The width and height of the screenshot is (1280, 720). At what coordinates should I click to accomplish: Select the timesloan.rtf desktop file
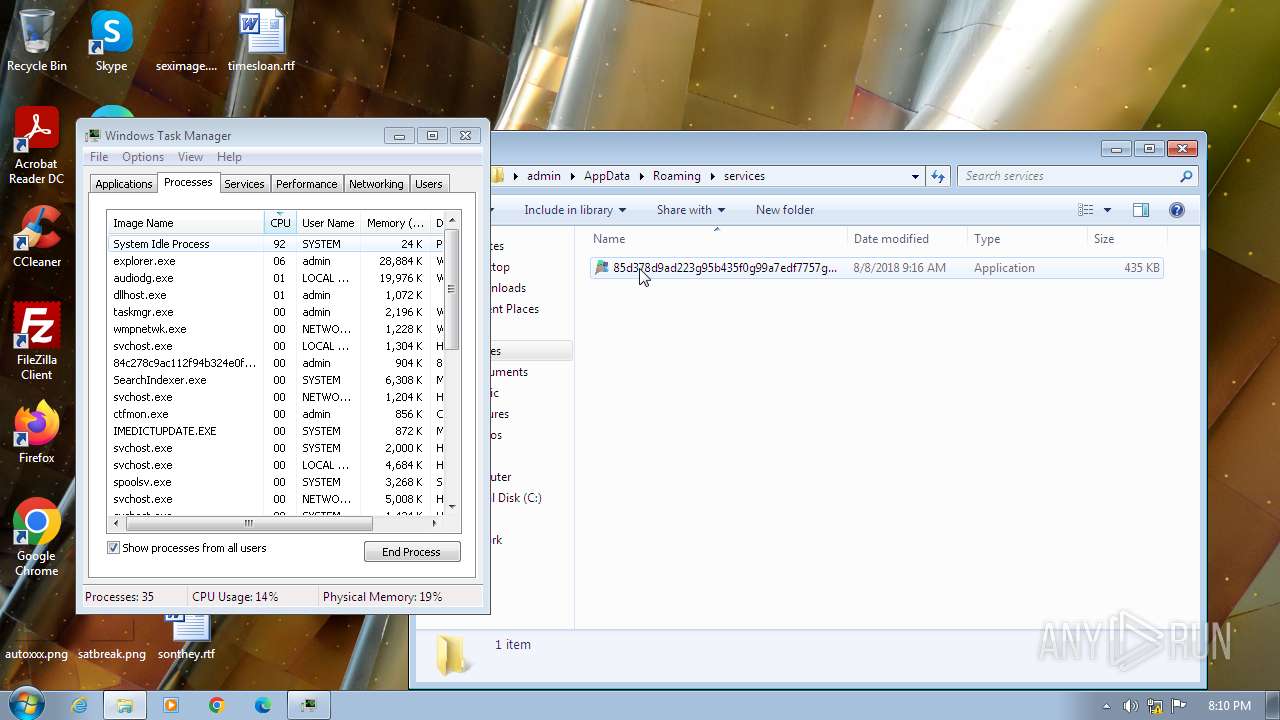point(261,42)
